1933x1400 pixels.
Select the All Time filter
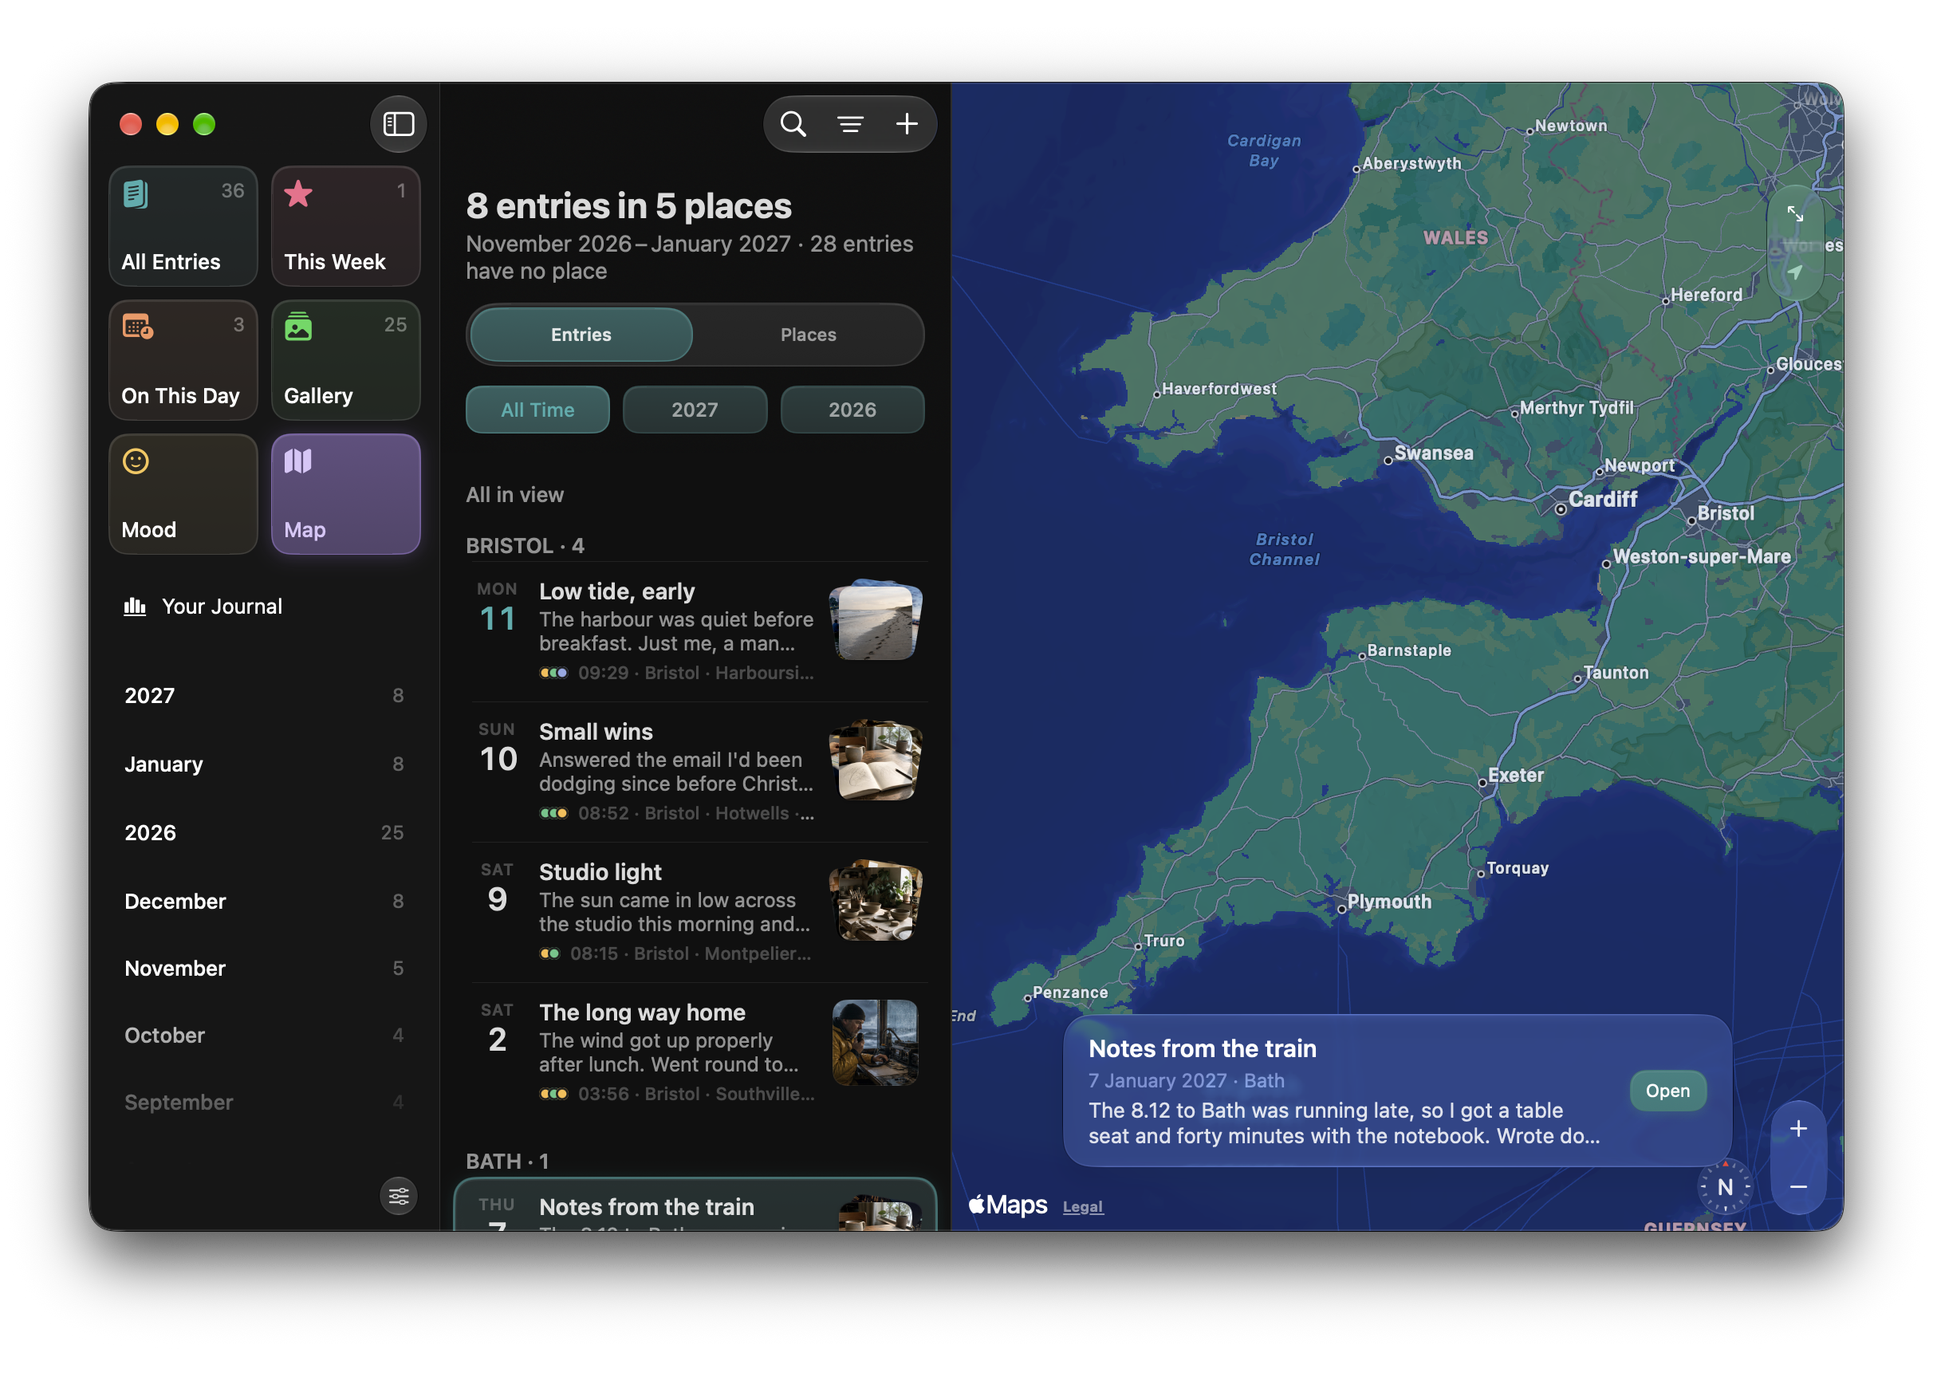point(538,410)
